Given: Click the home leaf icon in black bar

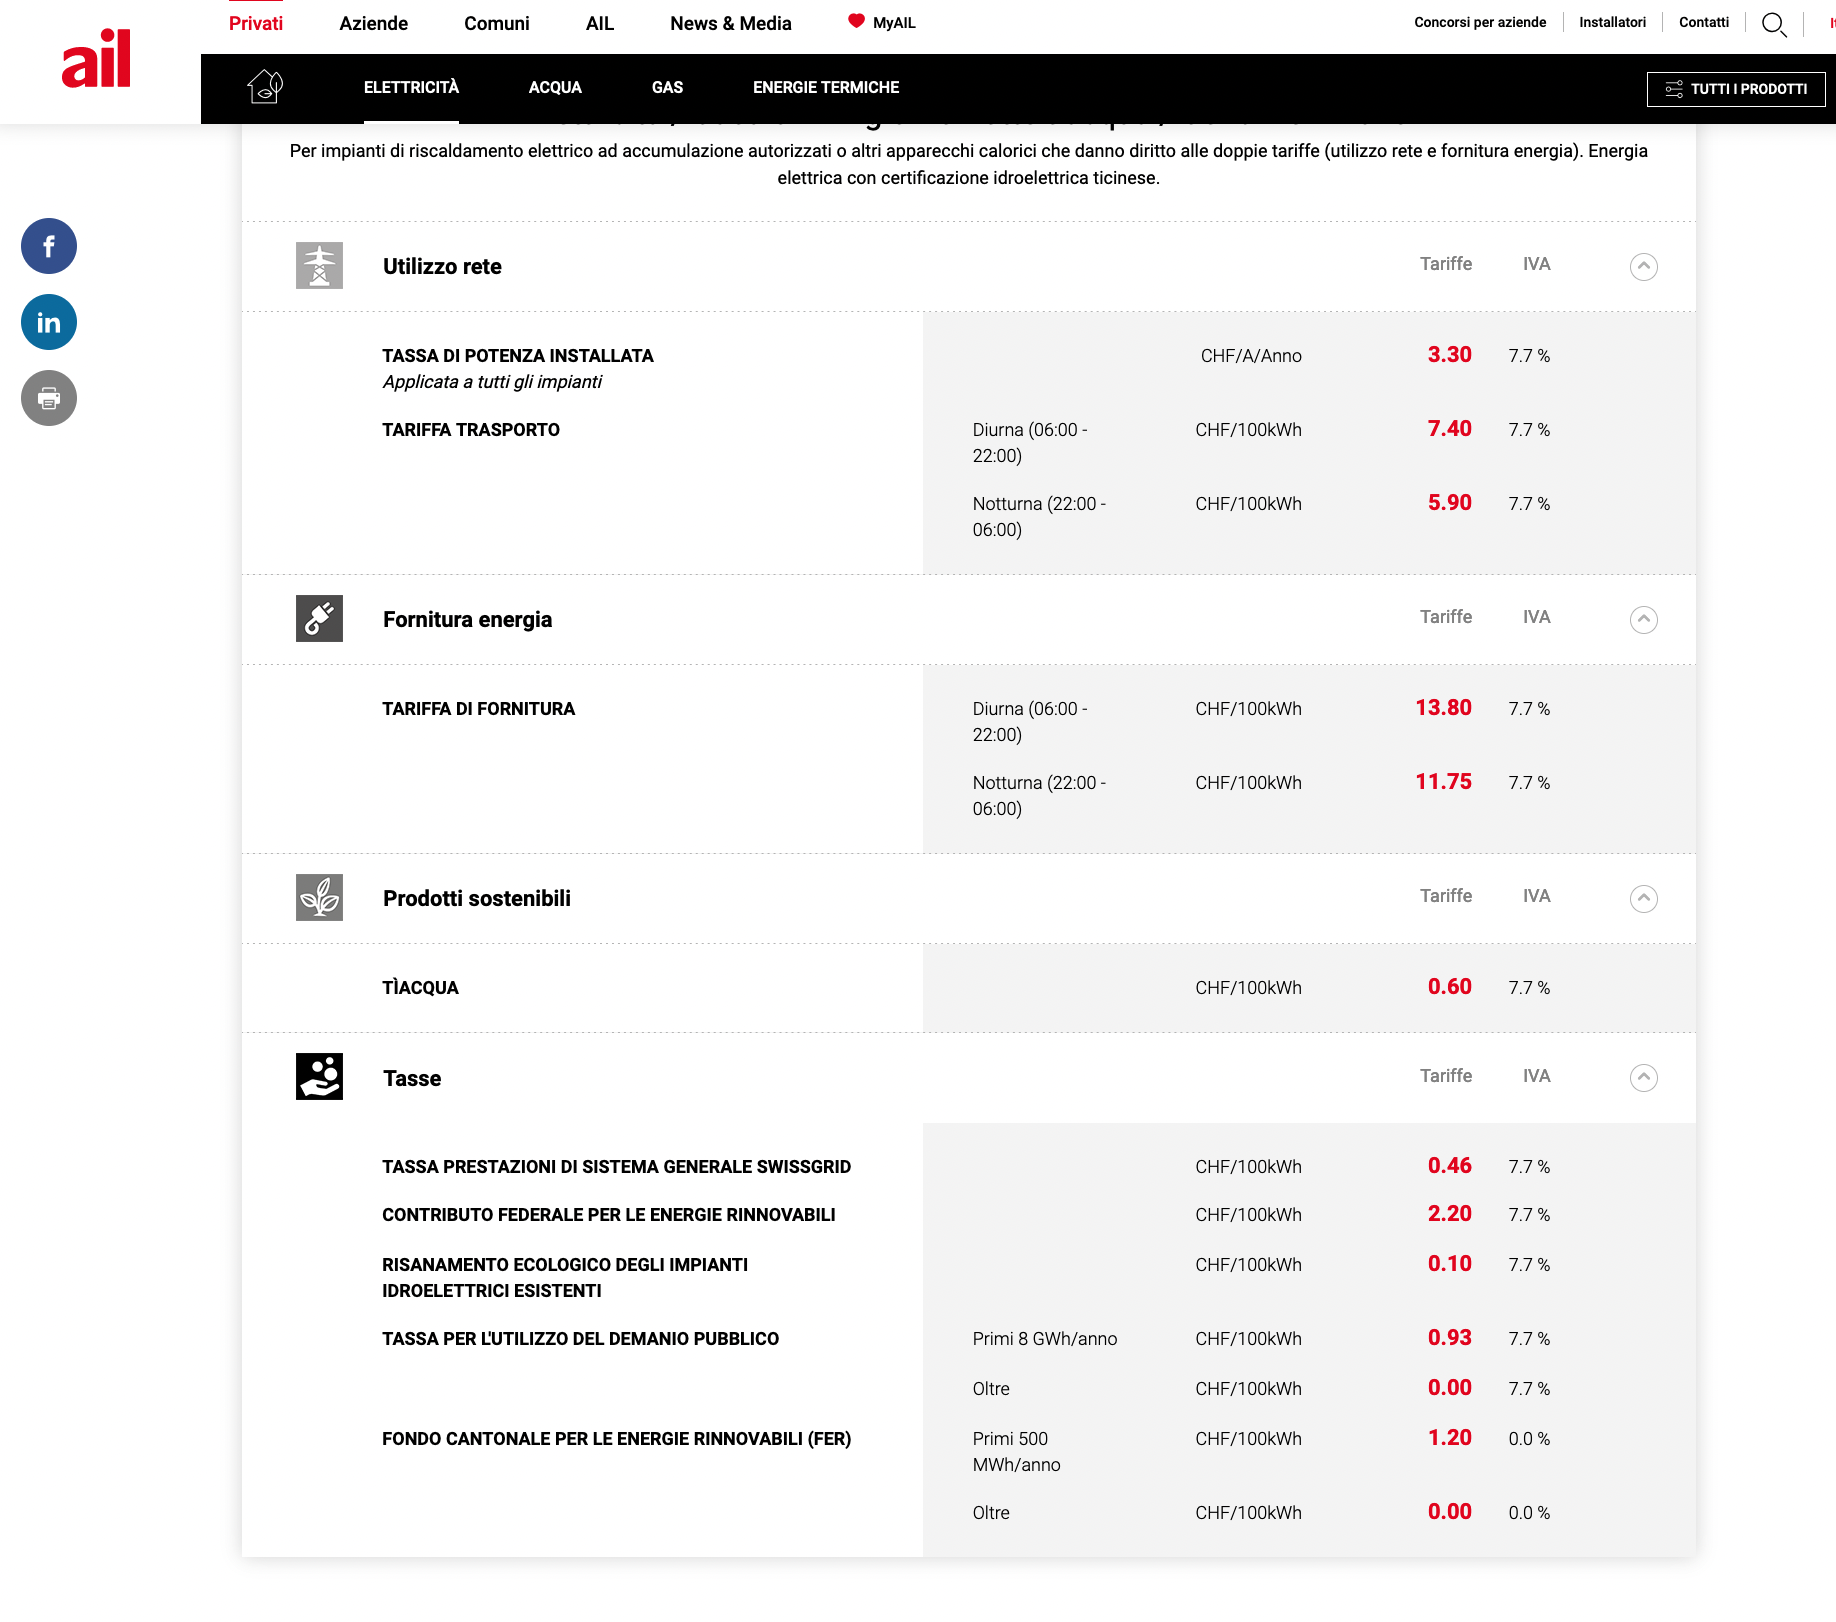Looking at the screenshot, I should pos(265,87).
